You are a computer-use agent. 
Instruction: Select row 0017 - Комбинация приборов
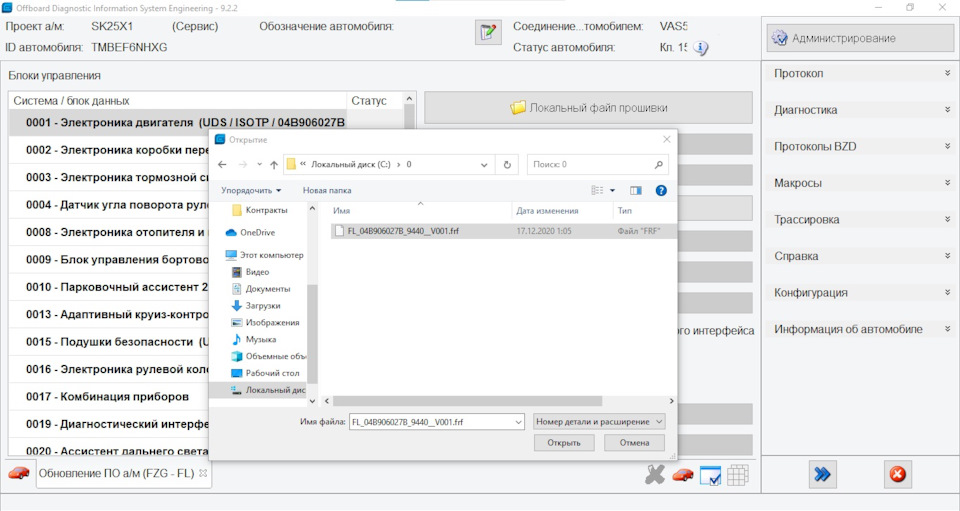click(x=109, y=397)
